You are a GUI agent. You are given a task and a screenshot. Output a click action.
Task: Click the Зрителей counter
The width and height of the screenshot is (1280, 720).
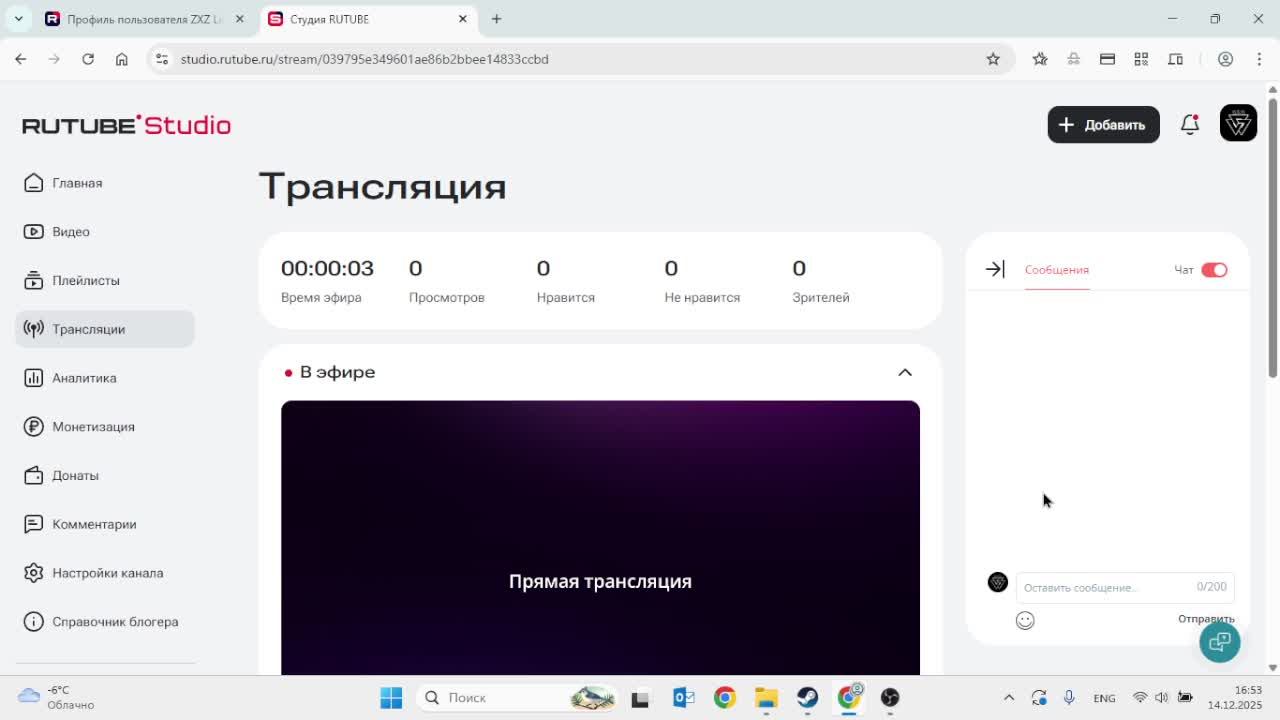point(821,282)
